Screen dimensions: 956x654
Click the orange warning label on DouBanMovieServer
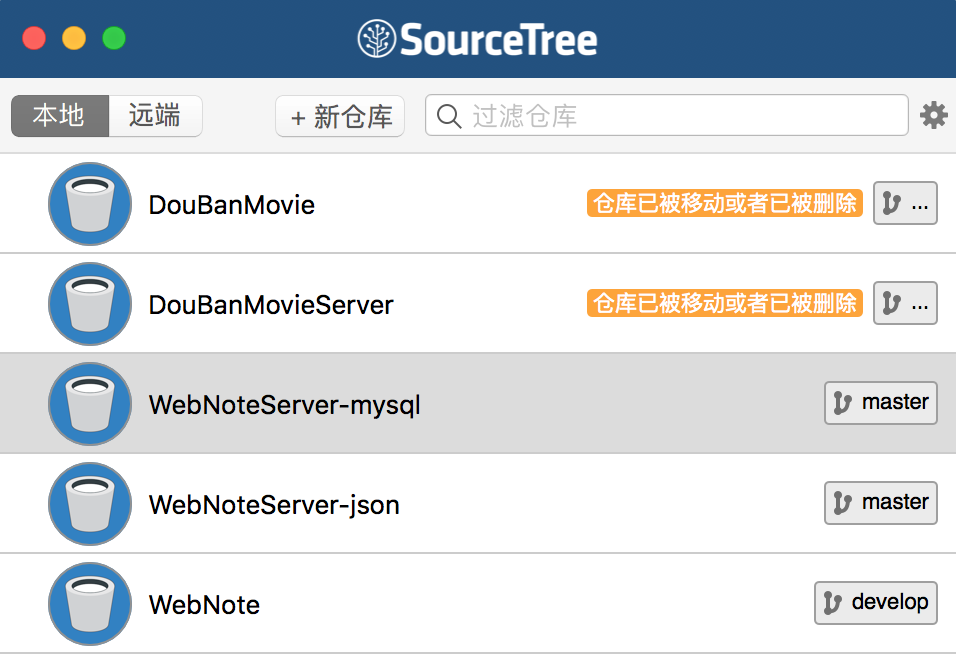pos(724,304)
